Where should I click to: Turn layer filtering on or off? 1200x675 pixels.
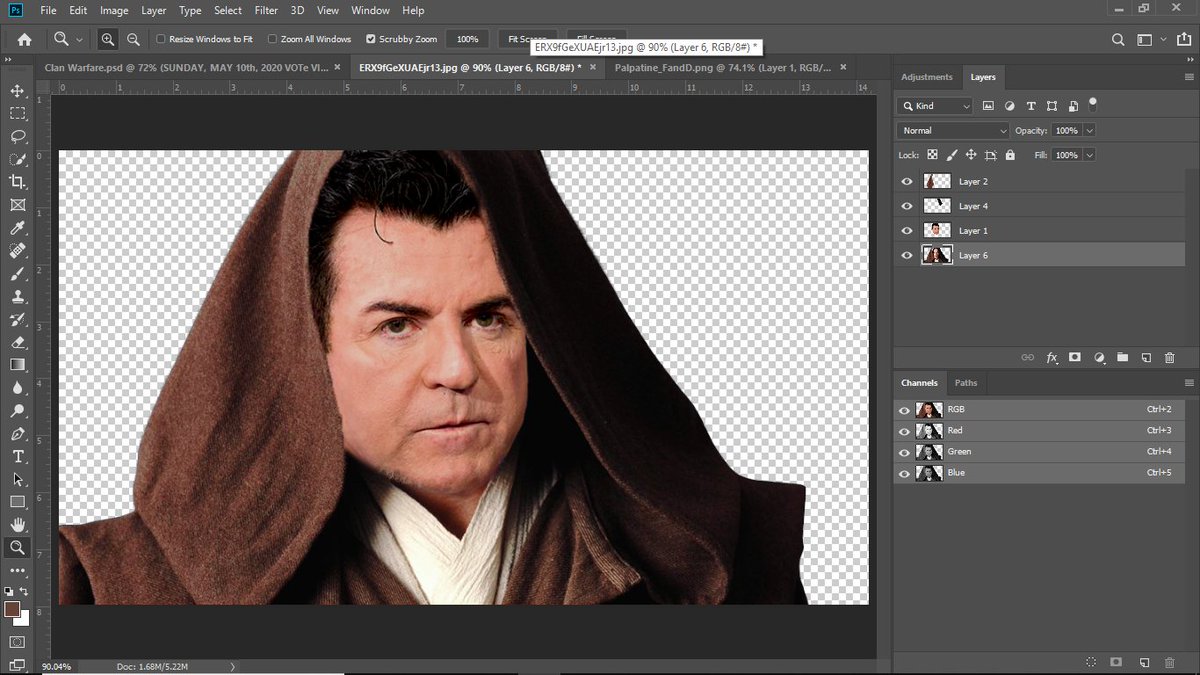pos(1093,102)
